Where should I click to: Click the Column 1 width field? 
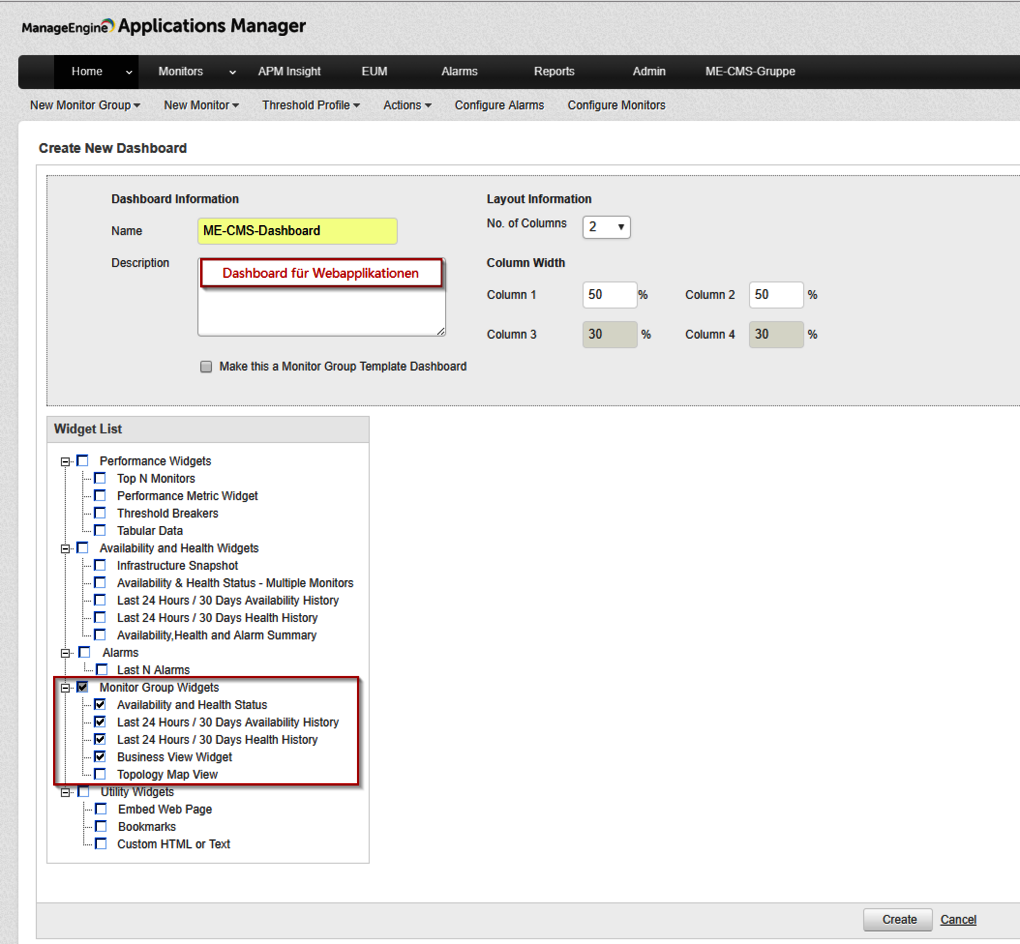coord(610,295)
